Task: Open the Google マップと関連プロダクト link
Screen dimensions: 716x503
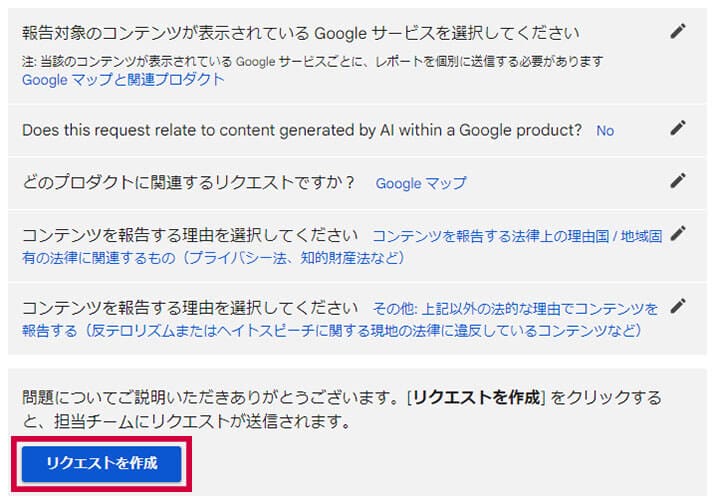Action: click(x=123, y=80)
